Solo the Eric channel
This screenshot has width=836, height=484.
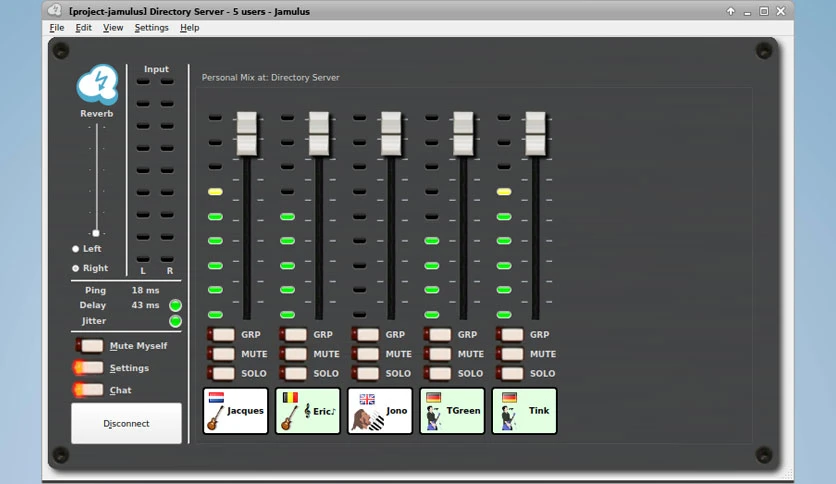click(x=293, y=373)
